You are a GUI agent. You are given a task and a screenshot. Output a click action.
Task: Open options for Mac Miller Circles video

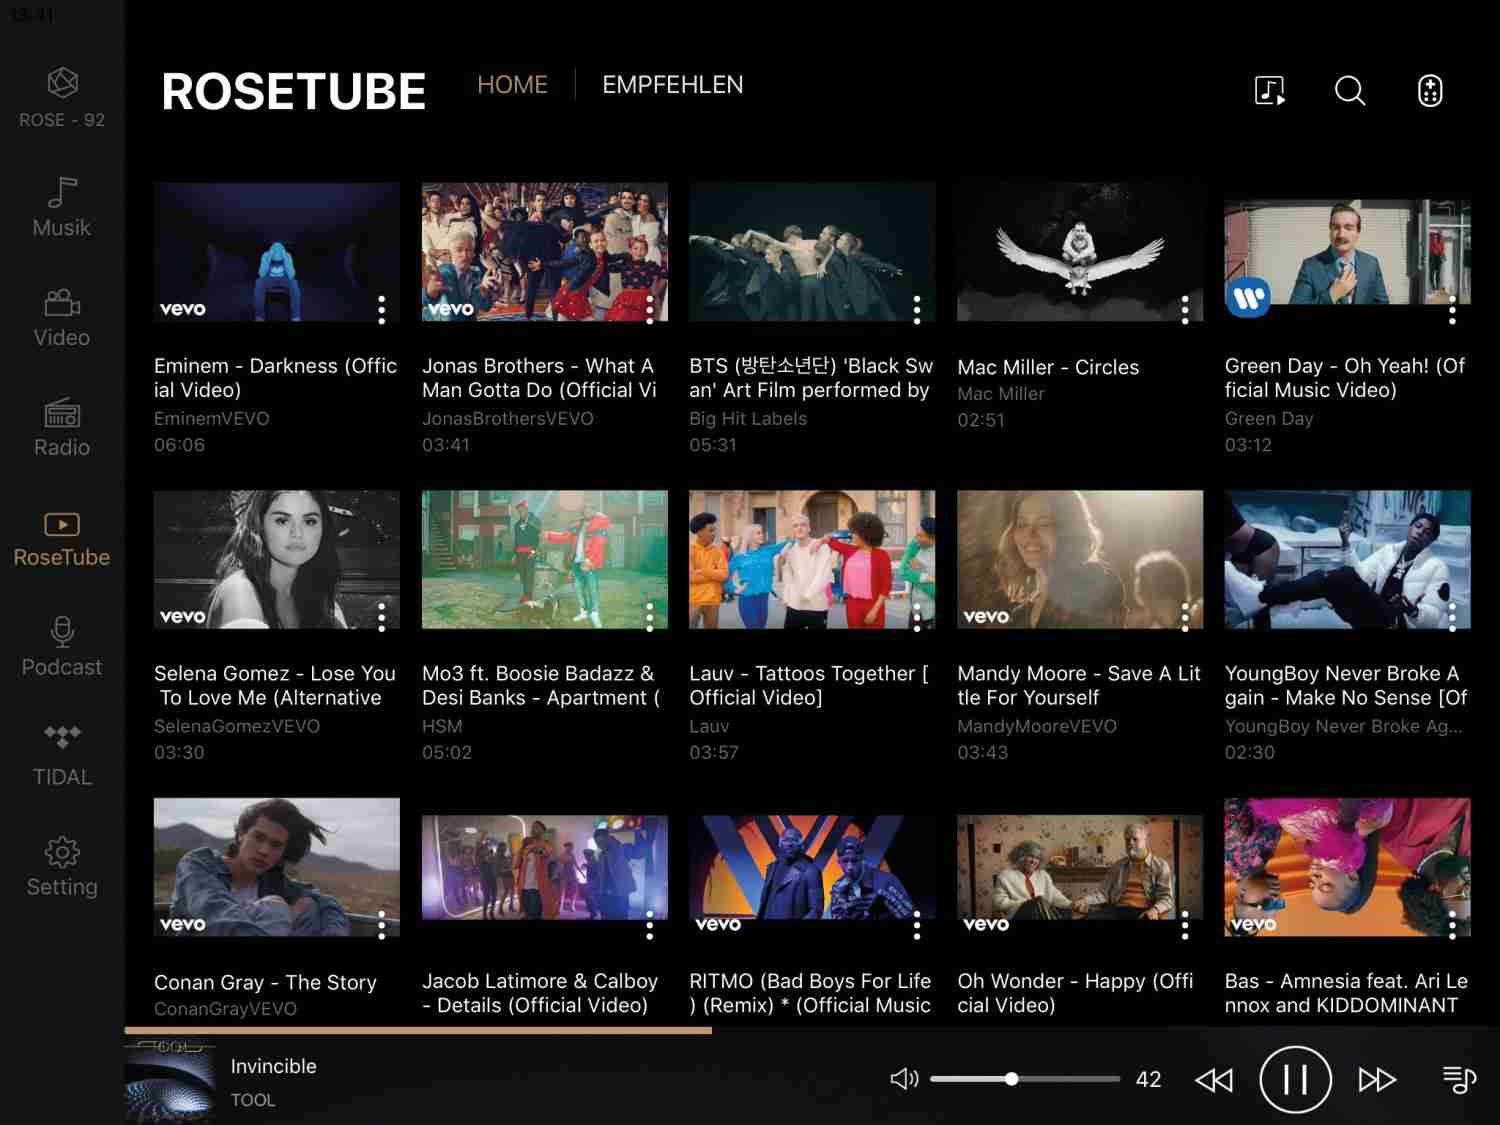pos(1185,309)
